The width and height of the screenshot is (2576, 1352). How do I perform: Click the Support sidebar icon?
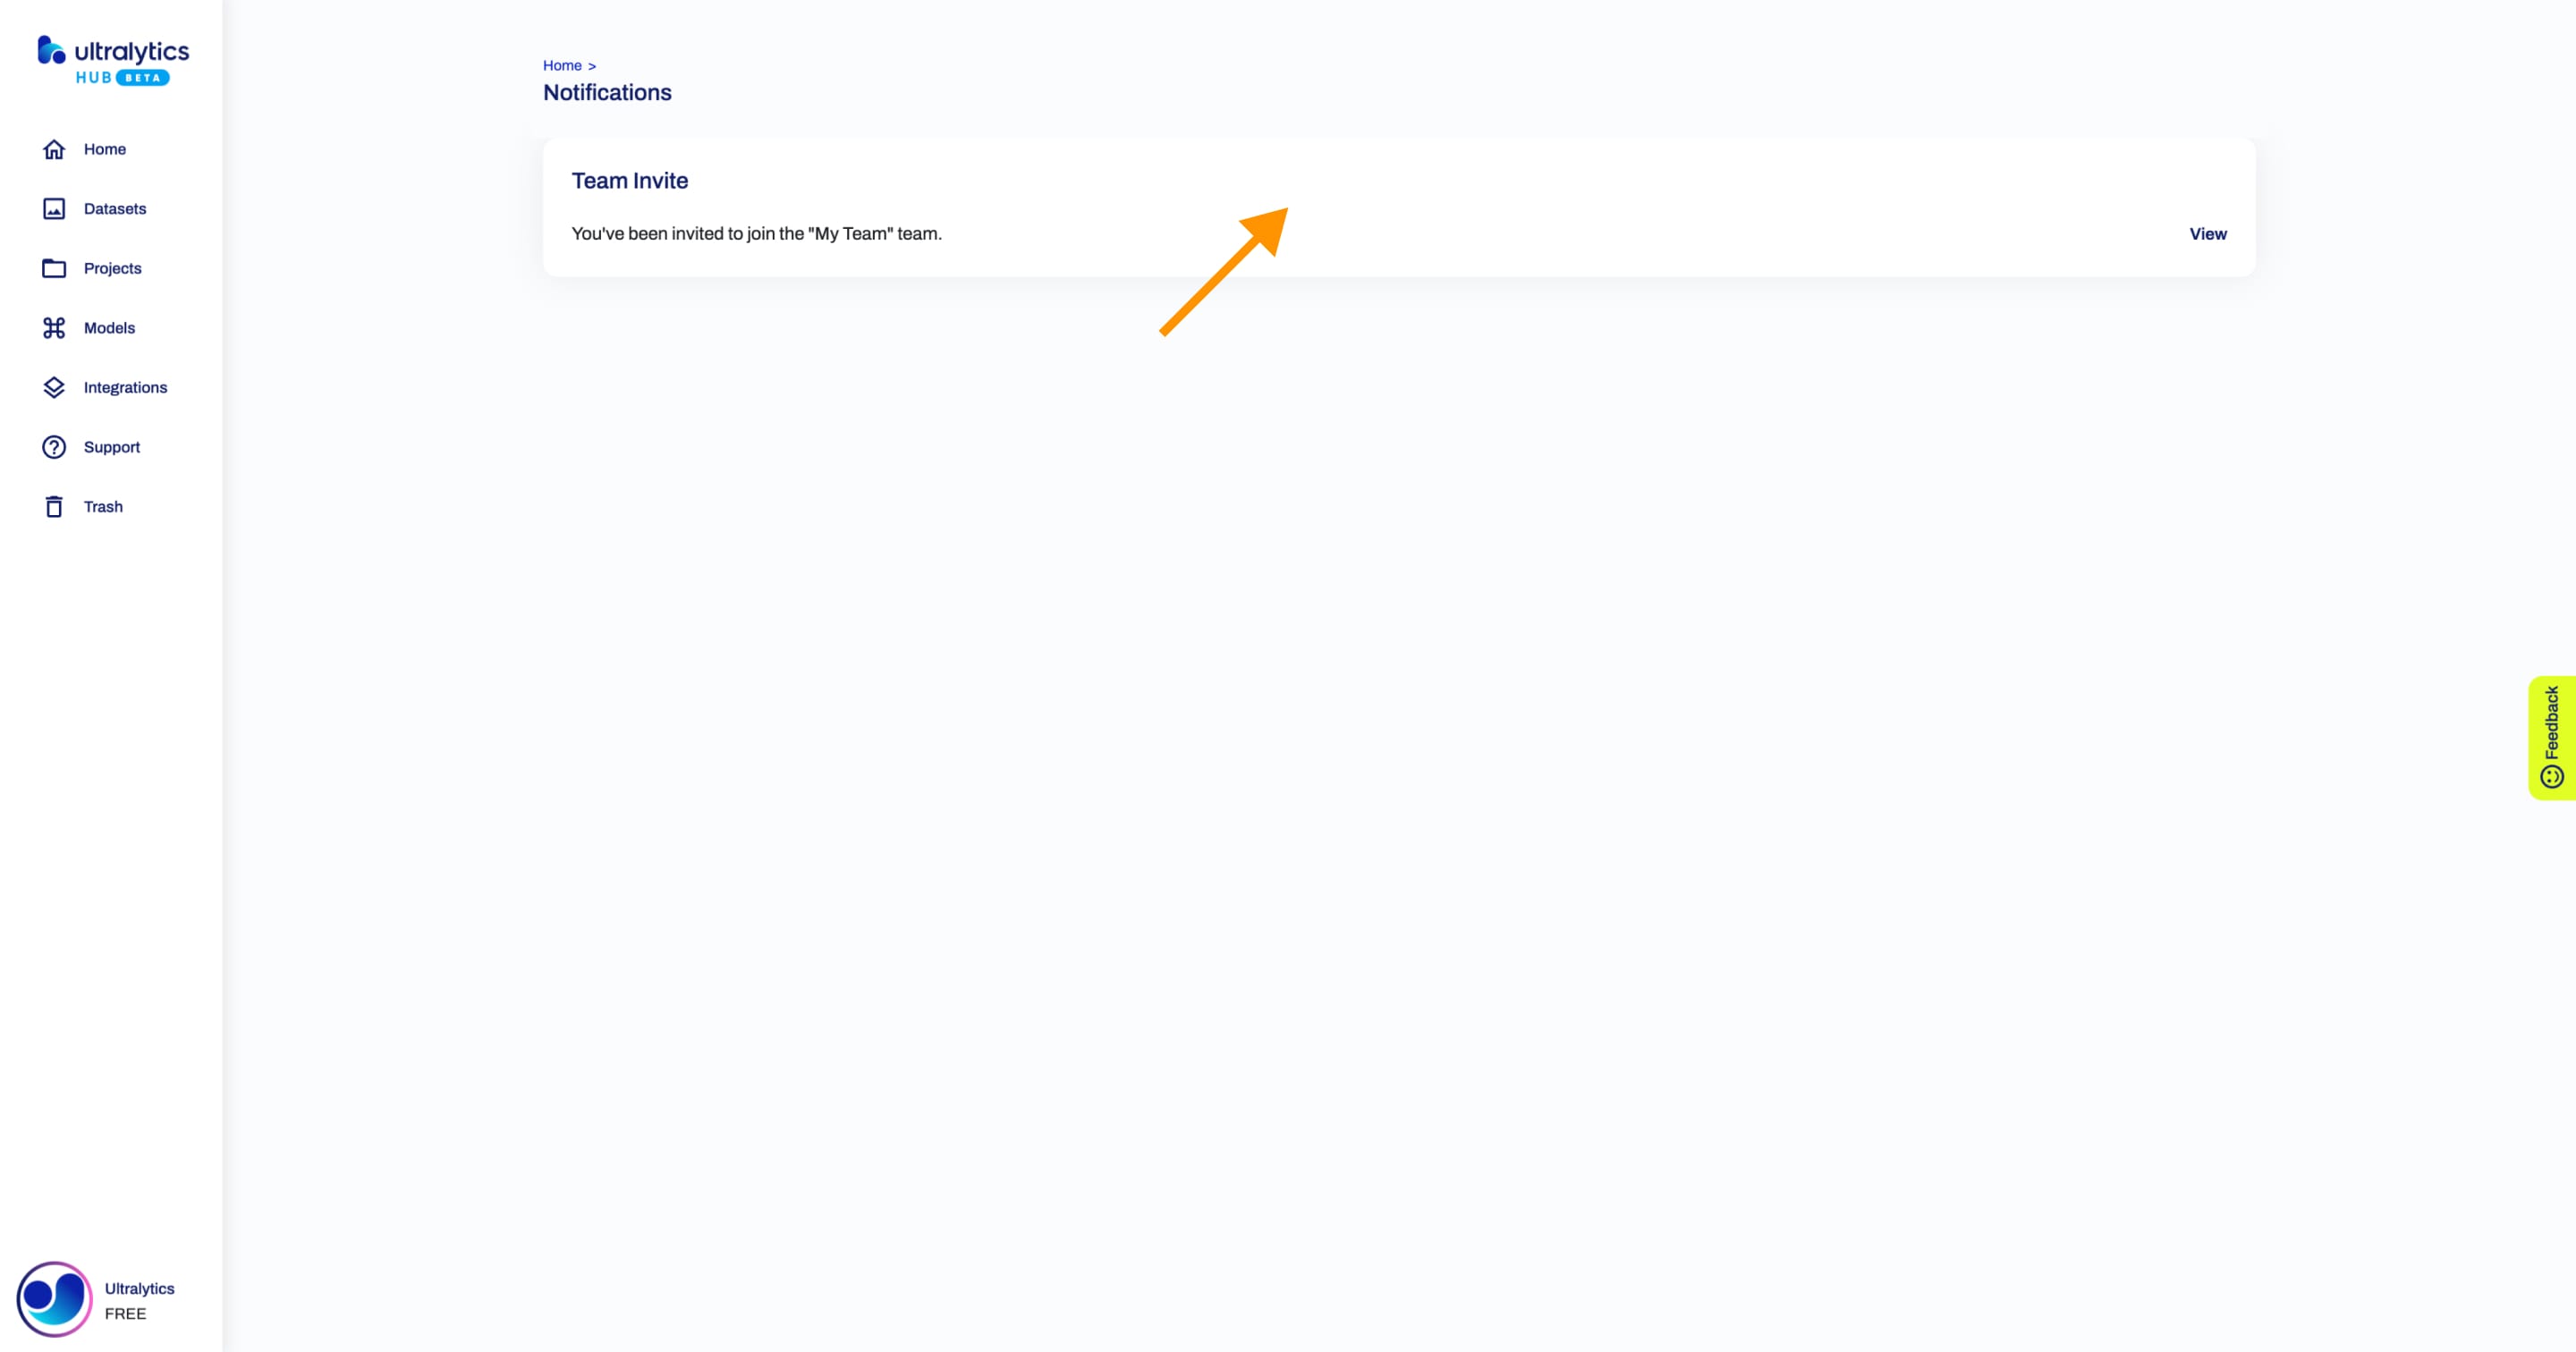tap(55, 446)
